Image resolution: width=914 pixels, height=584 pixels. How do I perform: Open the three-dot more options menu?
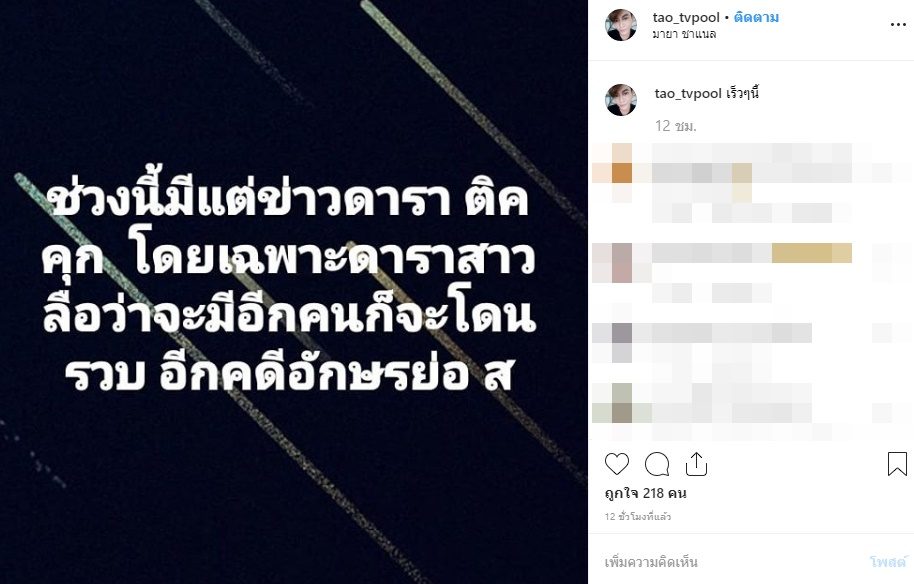(x=898, y=24)
